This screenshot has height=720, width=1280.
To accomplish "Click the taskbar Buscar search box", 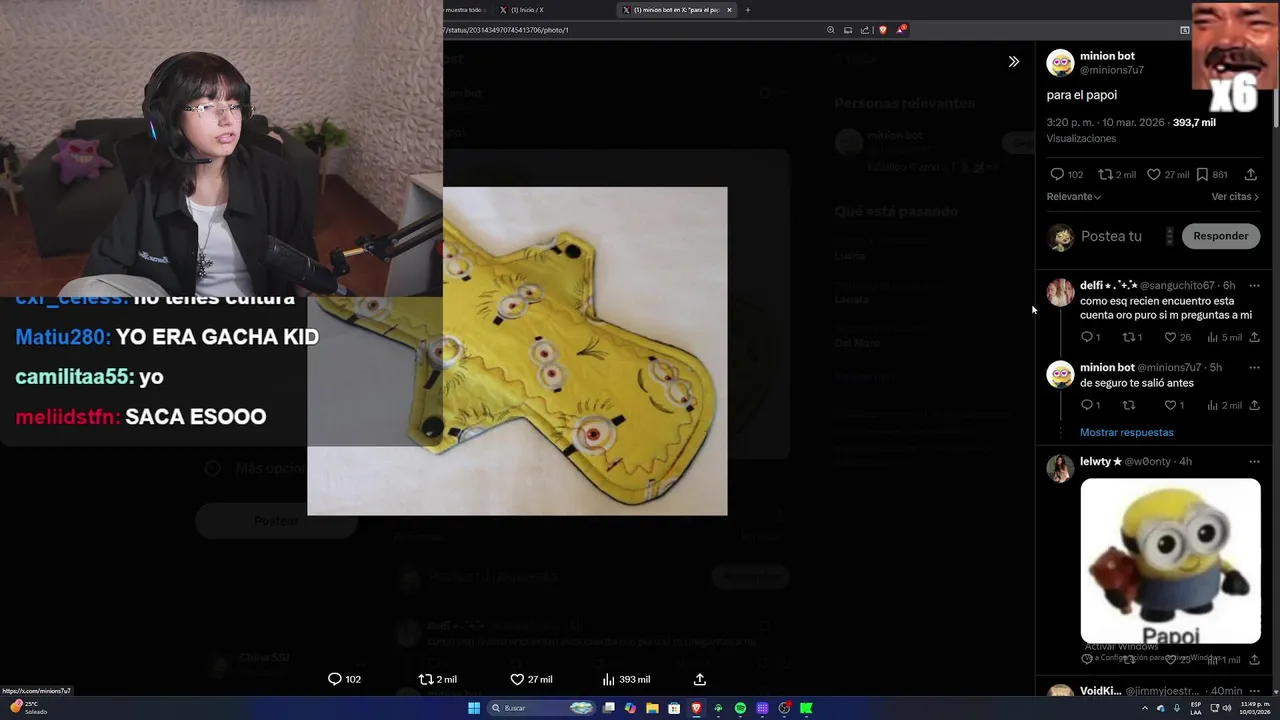I will point(541,708).
